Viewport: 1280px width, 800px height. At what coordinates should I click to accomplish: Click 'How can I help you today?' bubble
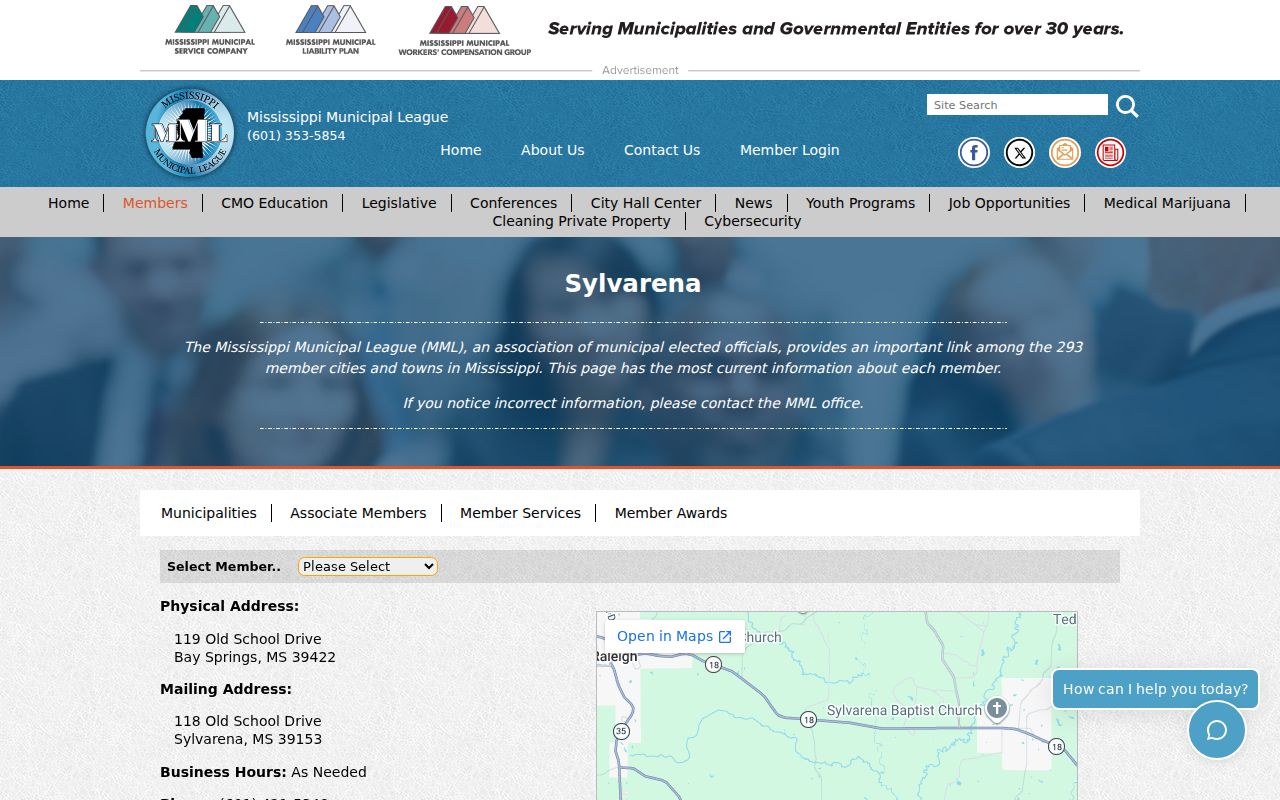click(1155, 689)
